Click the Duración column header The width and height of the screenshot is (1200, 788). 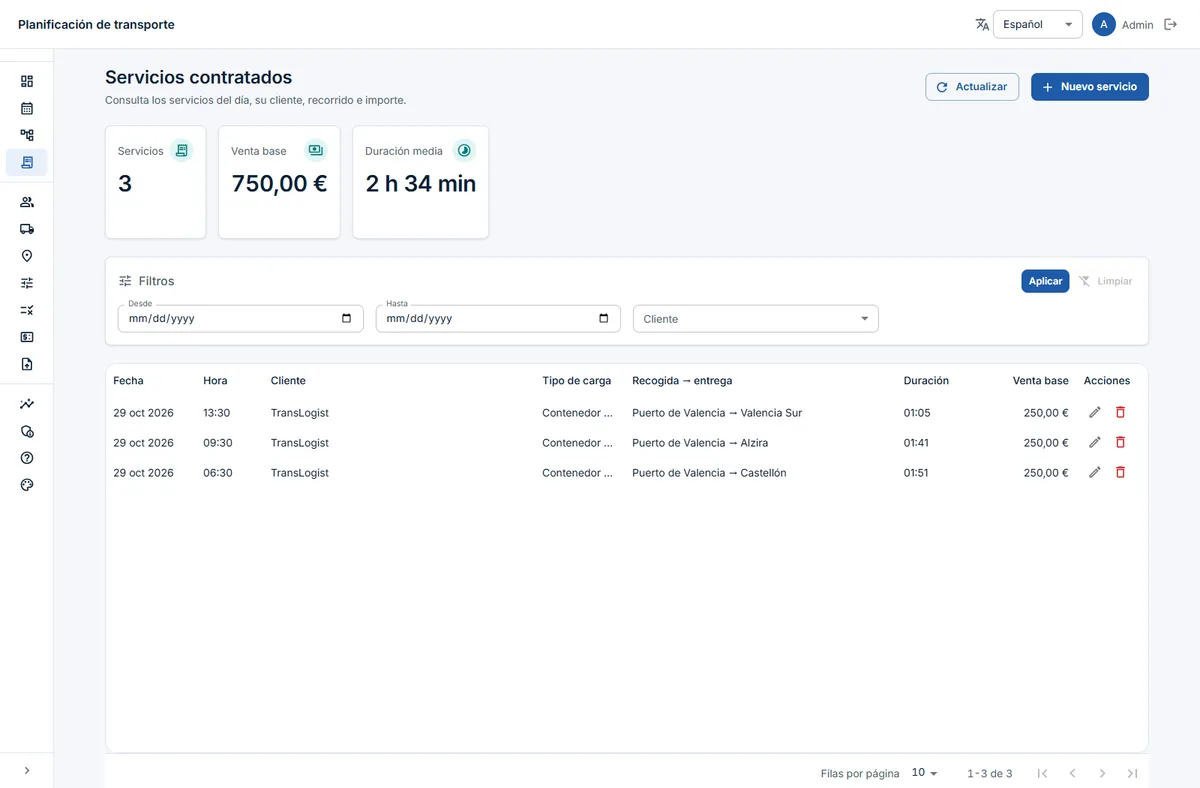[926, 381]
